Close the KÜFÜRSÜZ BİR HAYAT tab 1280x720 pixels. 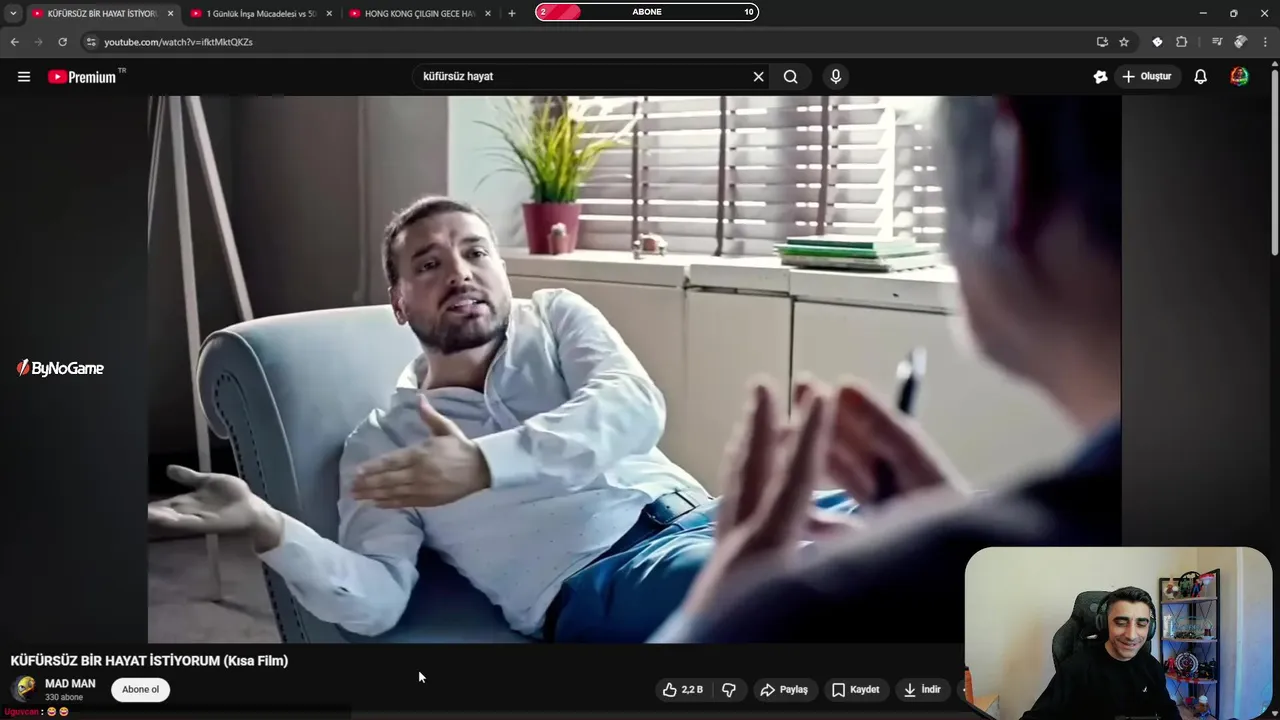[x=170, y=13]
